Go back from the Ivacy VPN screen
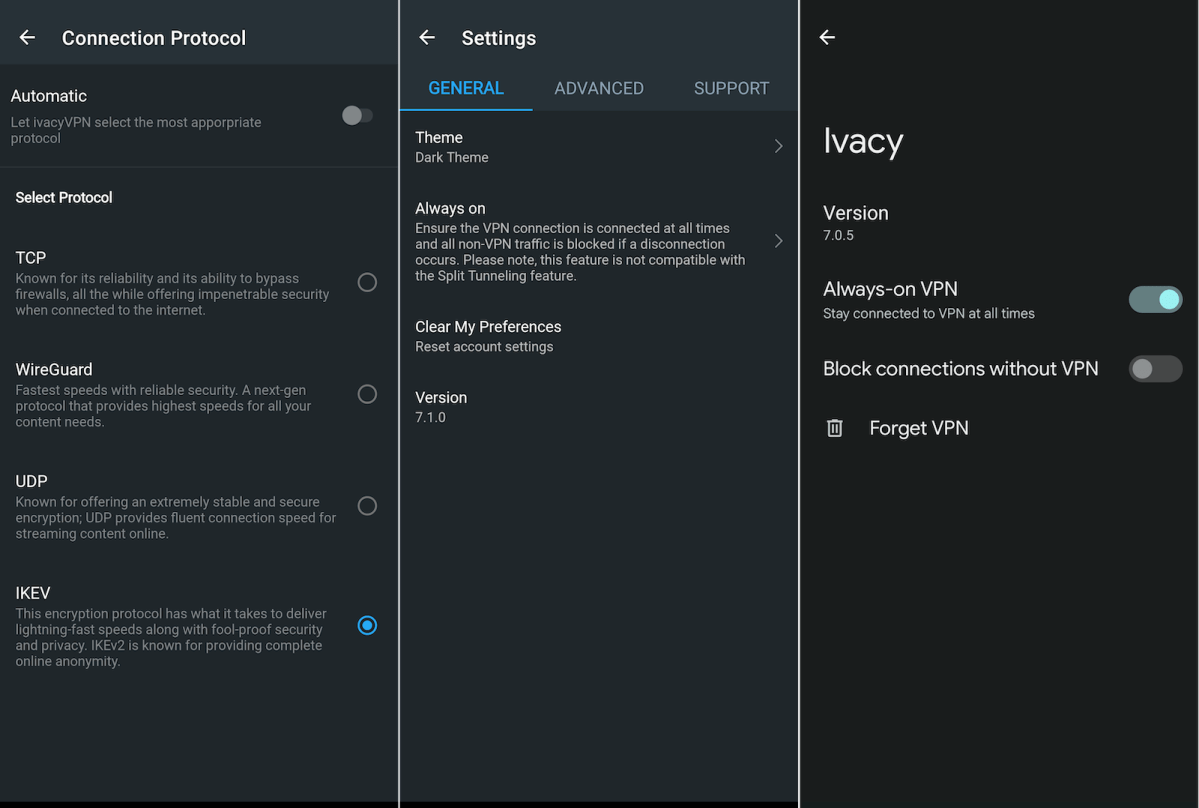 pos(827,37)
